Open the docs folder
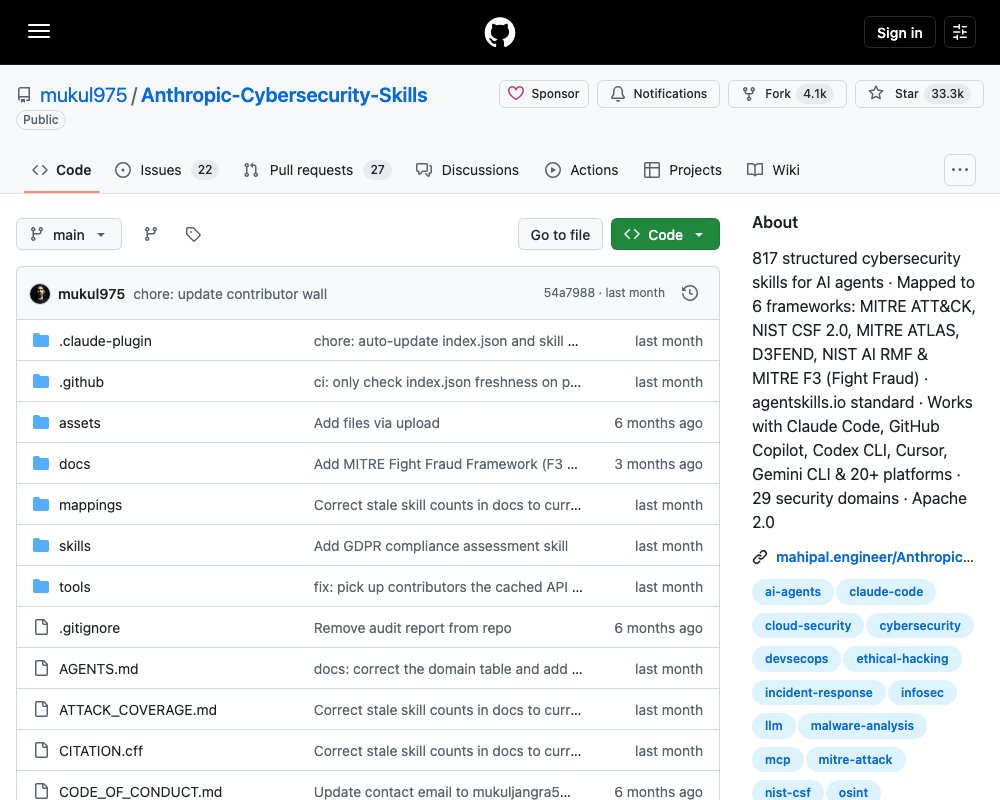This screenshot has height=800, width=1000. click(75, 464)
